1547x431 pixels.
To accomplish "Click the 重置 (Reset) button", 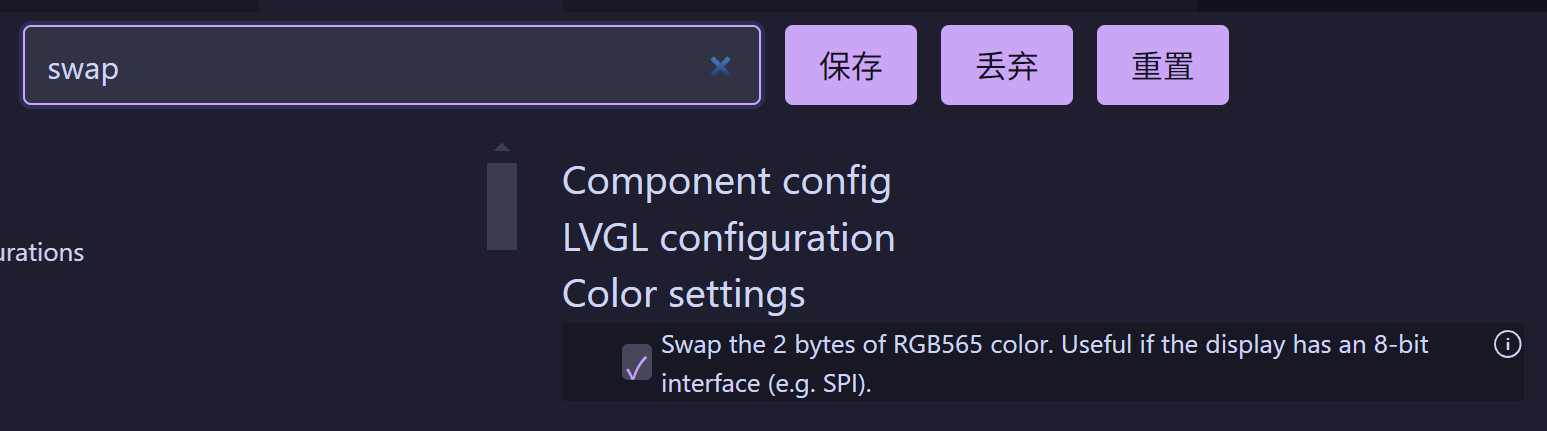I will coord(1162,66).
